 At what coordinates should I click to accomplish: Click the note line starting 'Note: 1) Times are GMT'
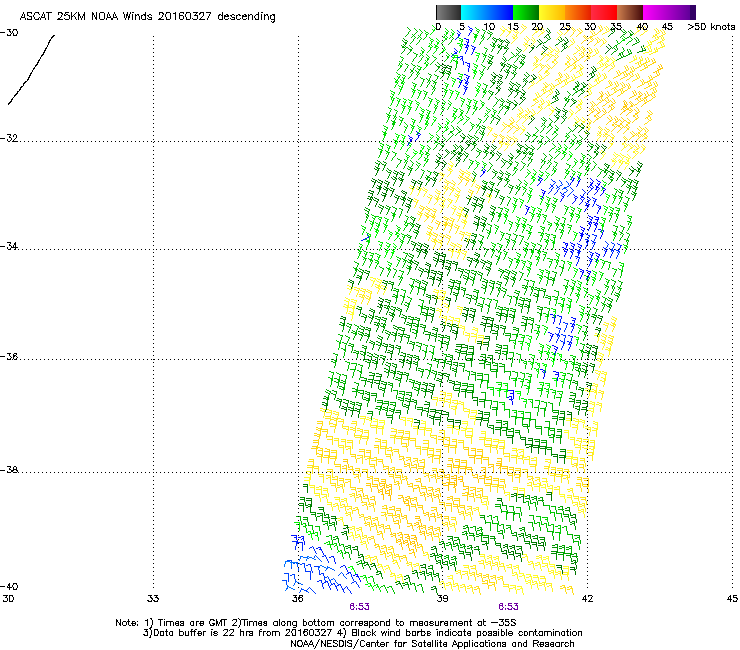pyautogui.click(x=316, y=623)
